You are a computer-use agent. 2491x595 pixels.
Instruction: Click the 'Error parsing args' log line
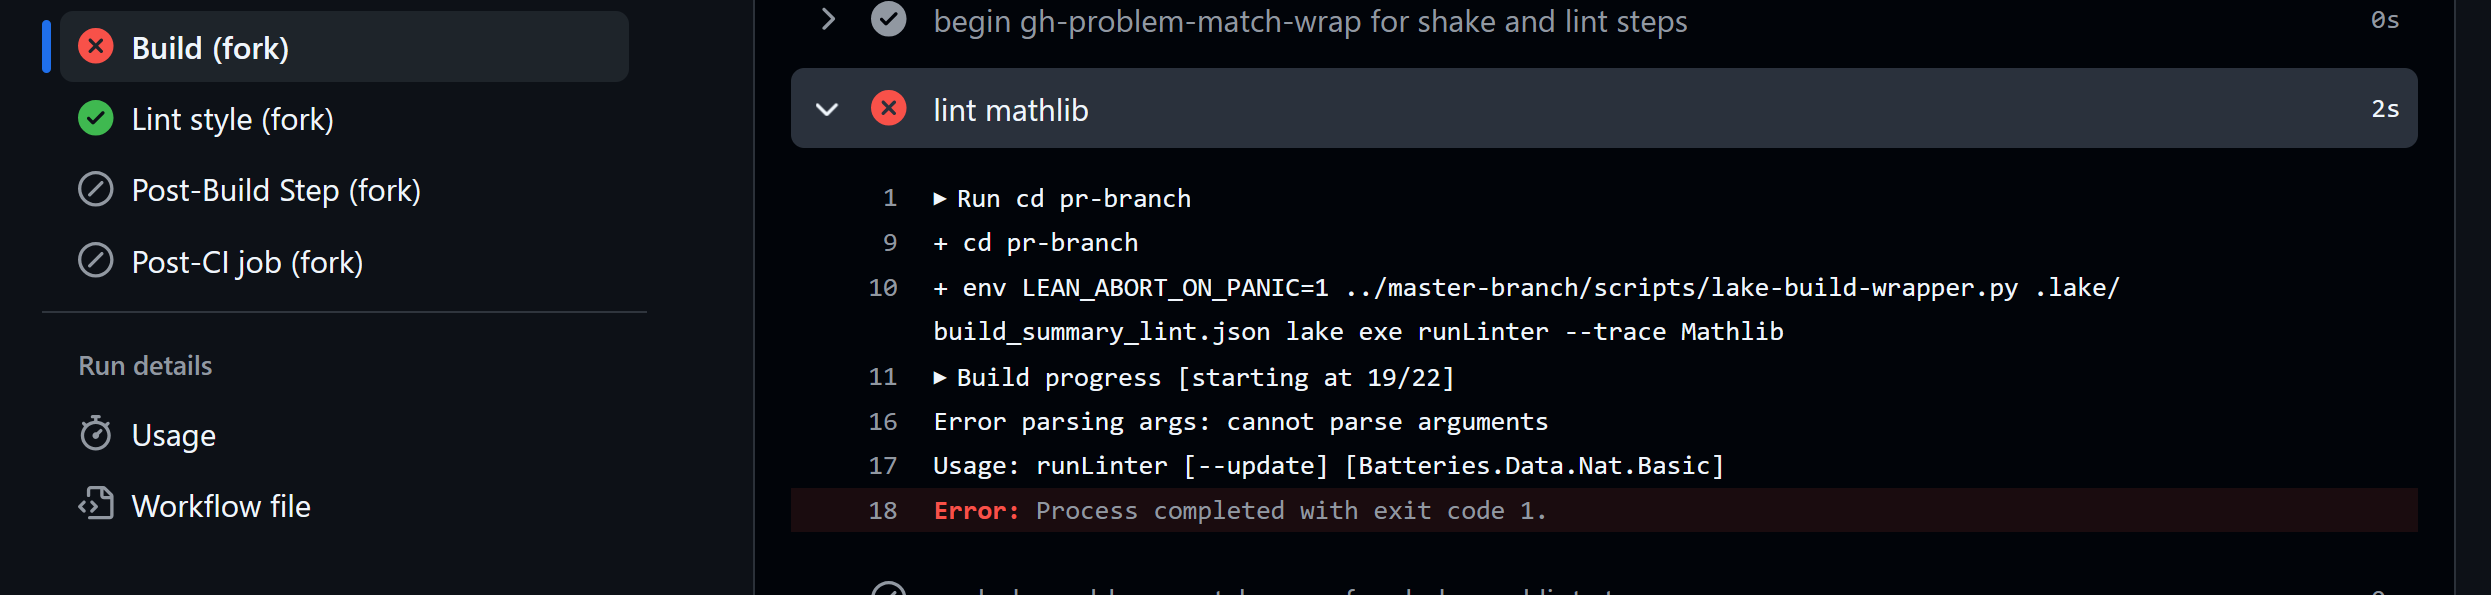tap(1240, 422)
